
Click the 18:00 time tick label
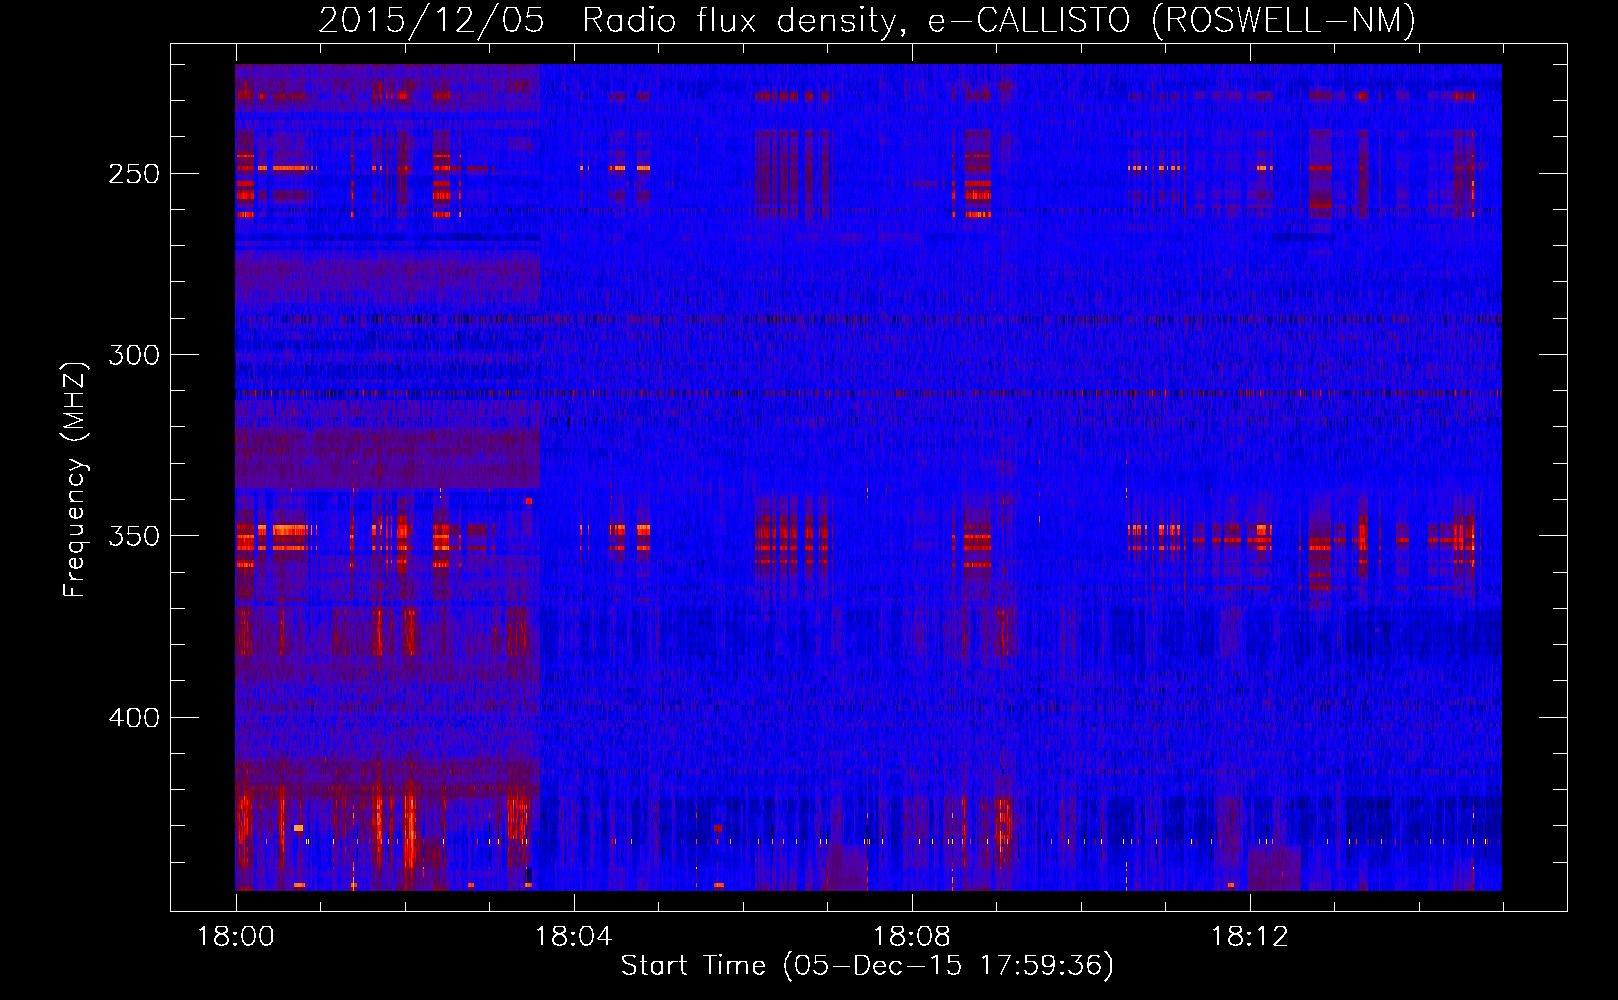coord(236,937)
